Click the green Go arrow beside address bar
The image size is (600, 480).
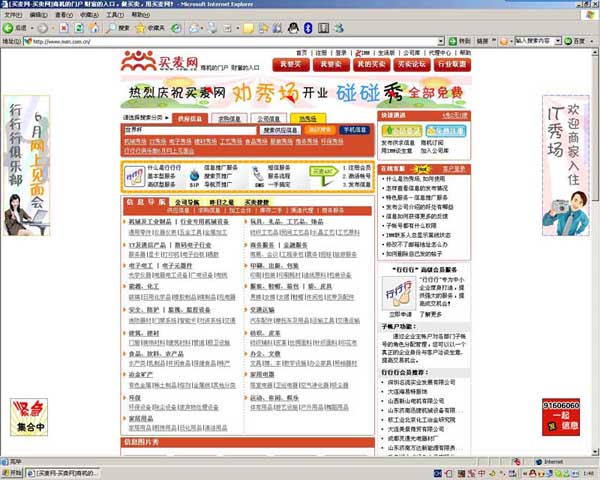pyautogui.click(x=453, y=41)
